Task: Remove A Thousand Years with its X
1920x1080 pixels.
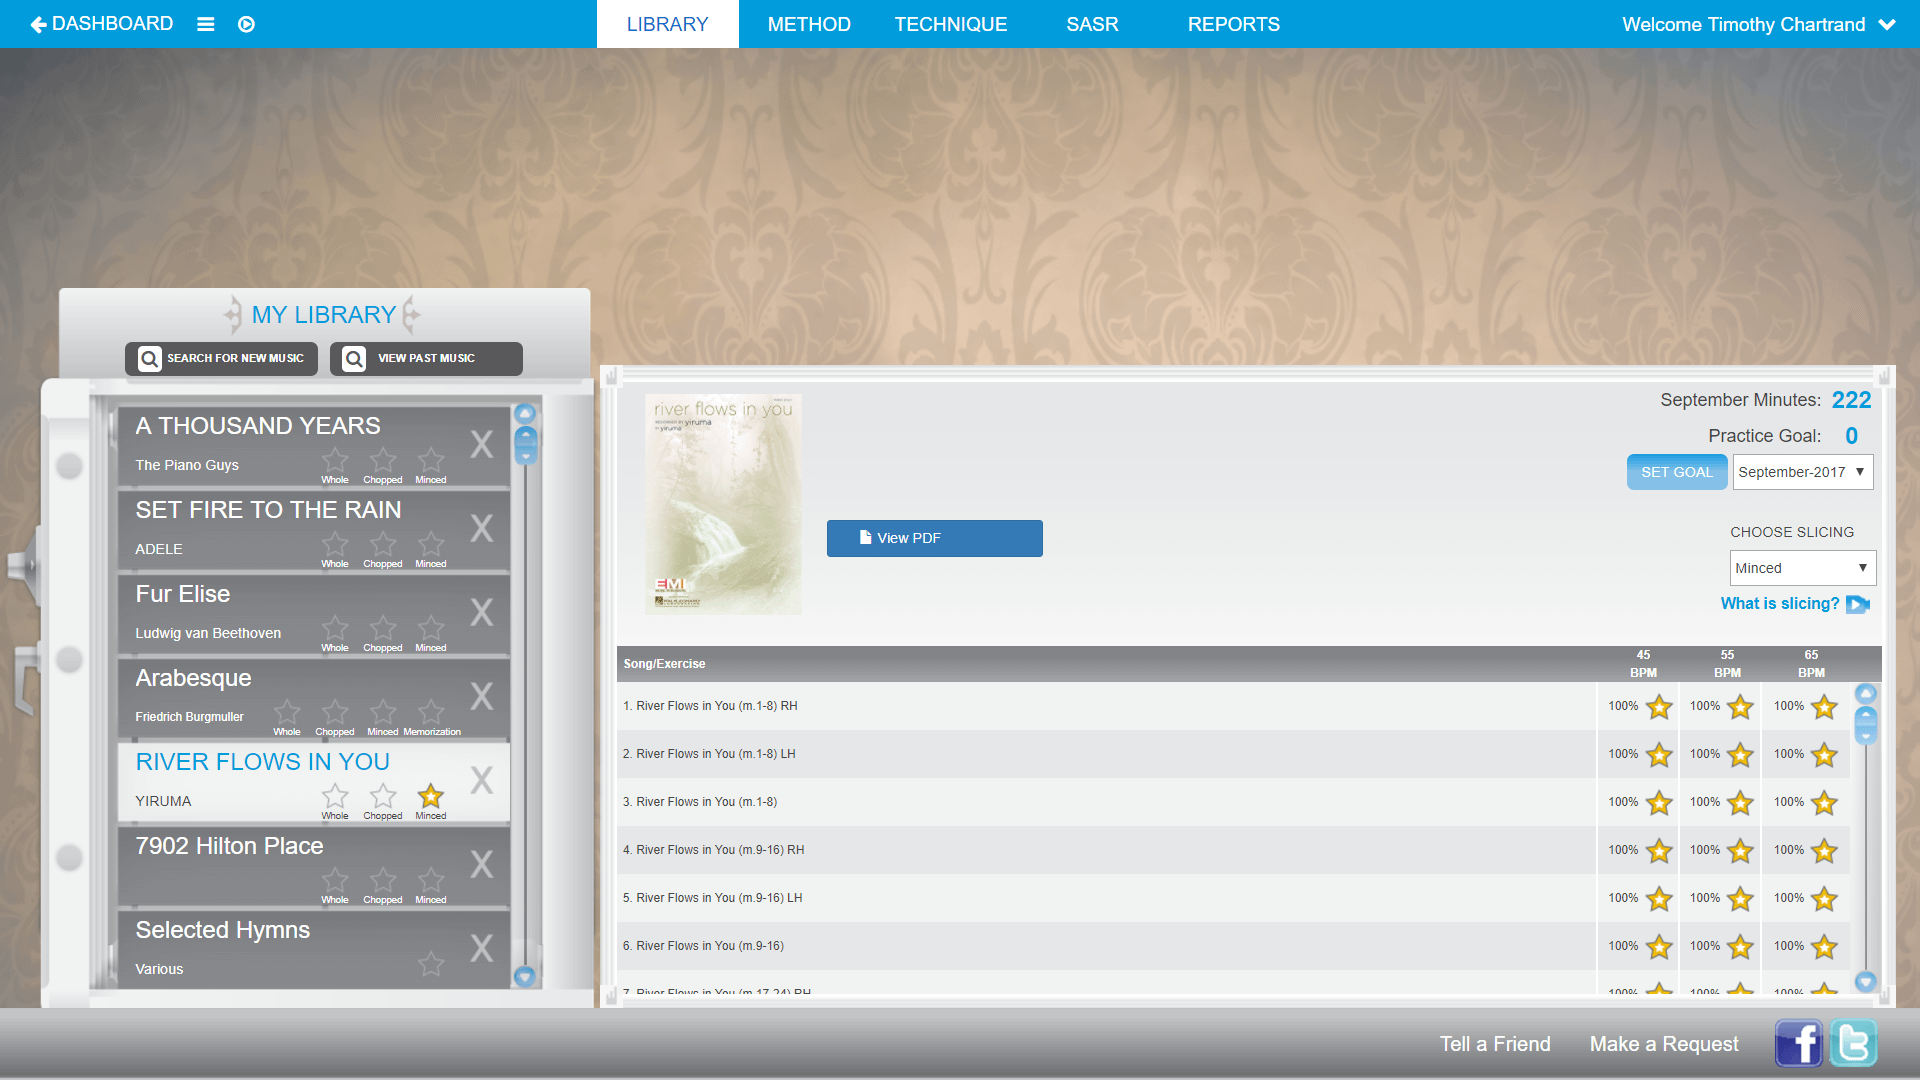Action: tap(482, 444)
